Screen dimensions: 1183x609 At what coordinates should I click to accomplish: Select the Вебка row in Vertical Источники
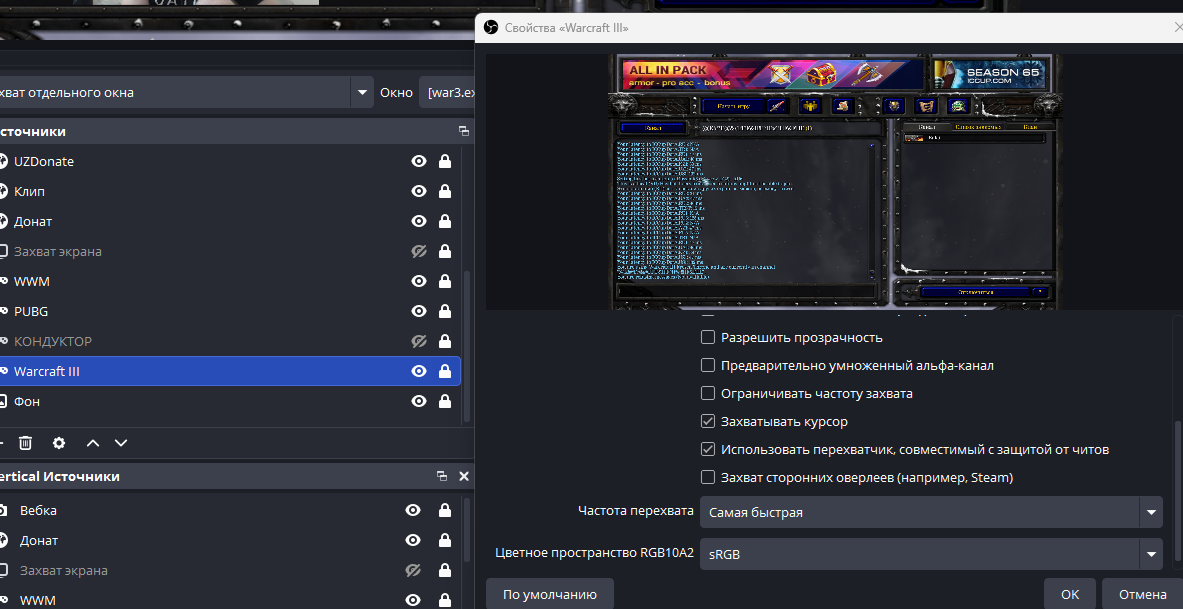[229, 511]
